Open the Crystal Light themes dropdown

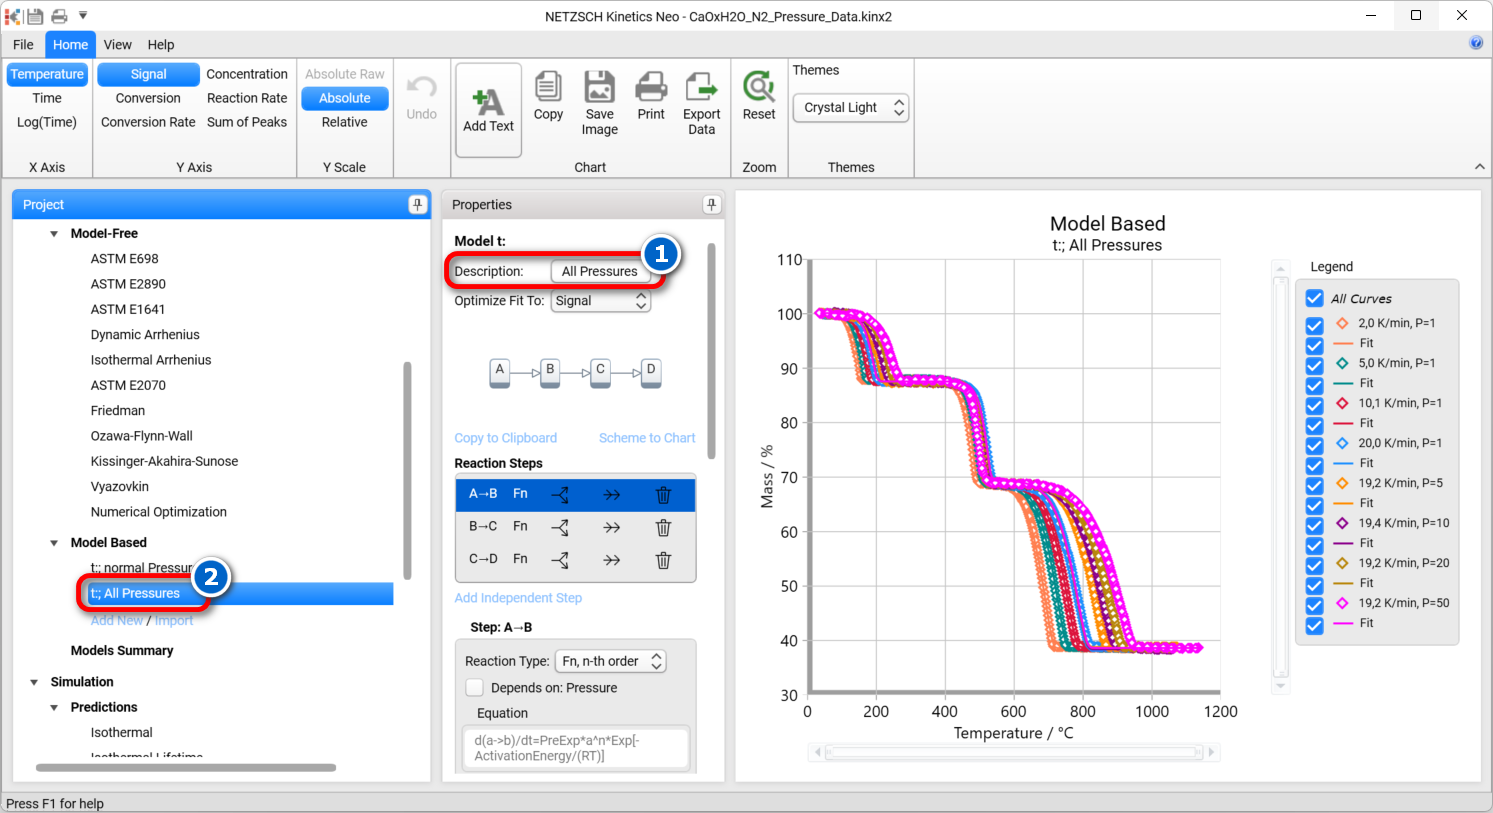tap(851, 108)
